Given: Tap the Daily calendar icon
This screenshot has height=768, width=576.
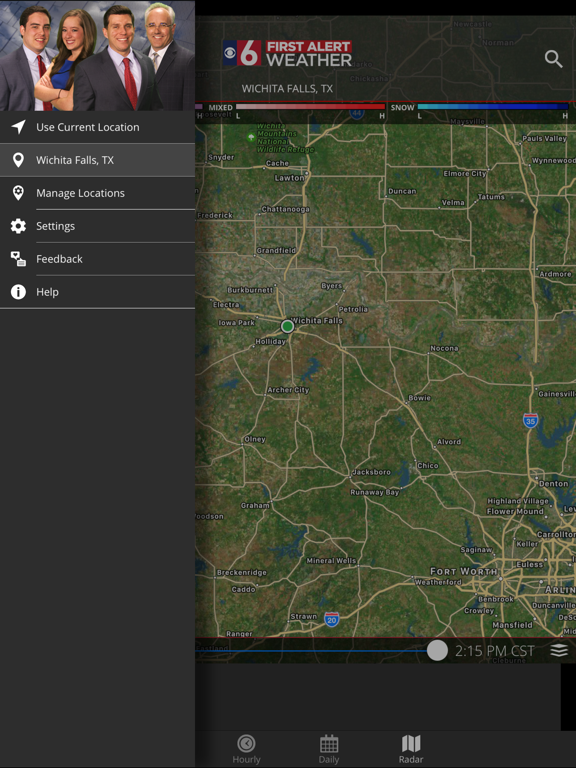Looking at the screenshot, I should coord(329,743).
